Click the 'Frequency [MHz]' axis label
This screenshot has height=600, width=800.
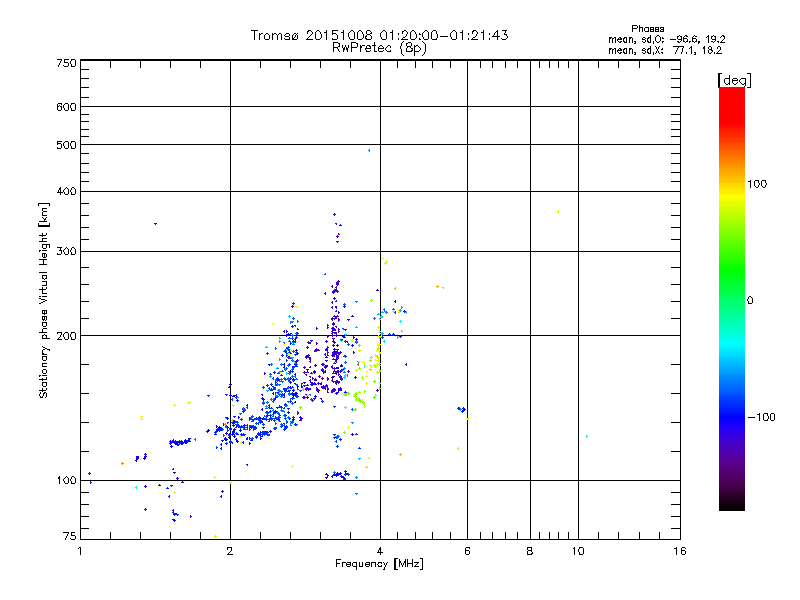[379, 564]
